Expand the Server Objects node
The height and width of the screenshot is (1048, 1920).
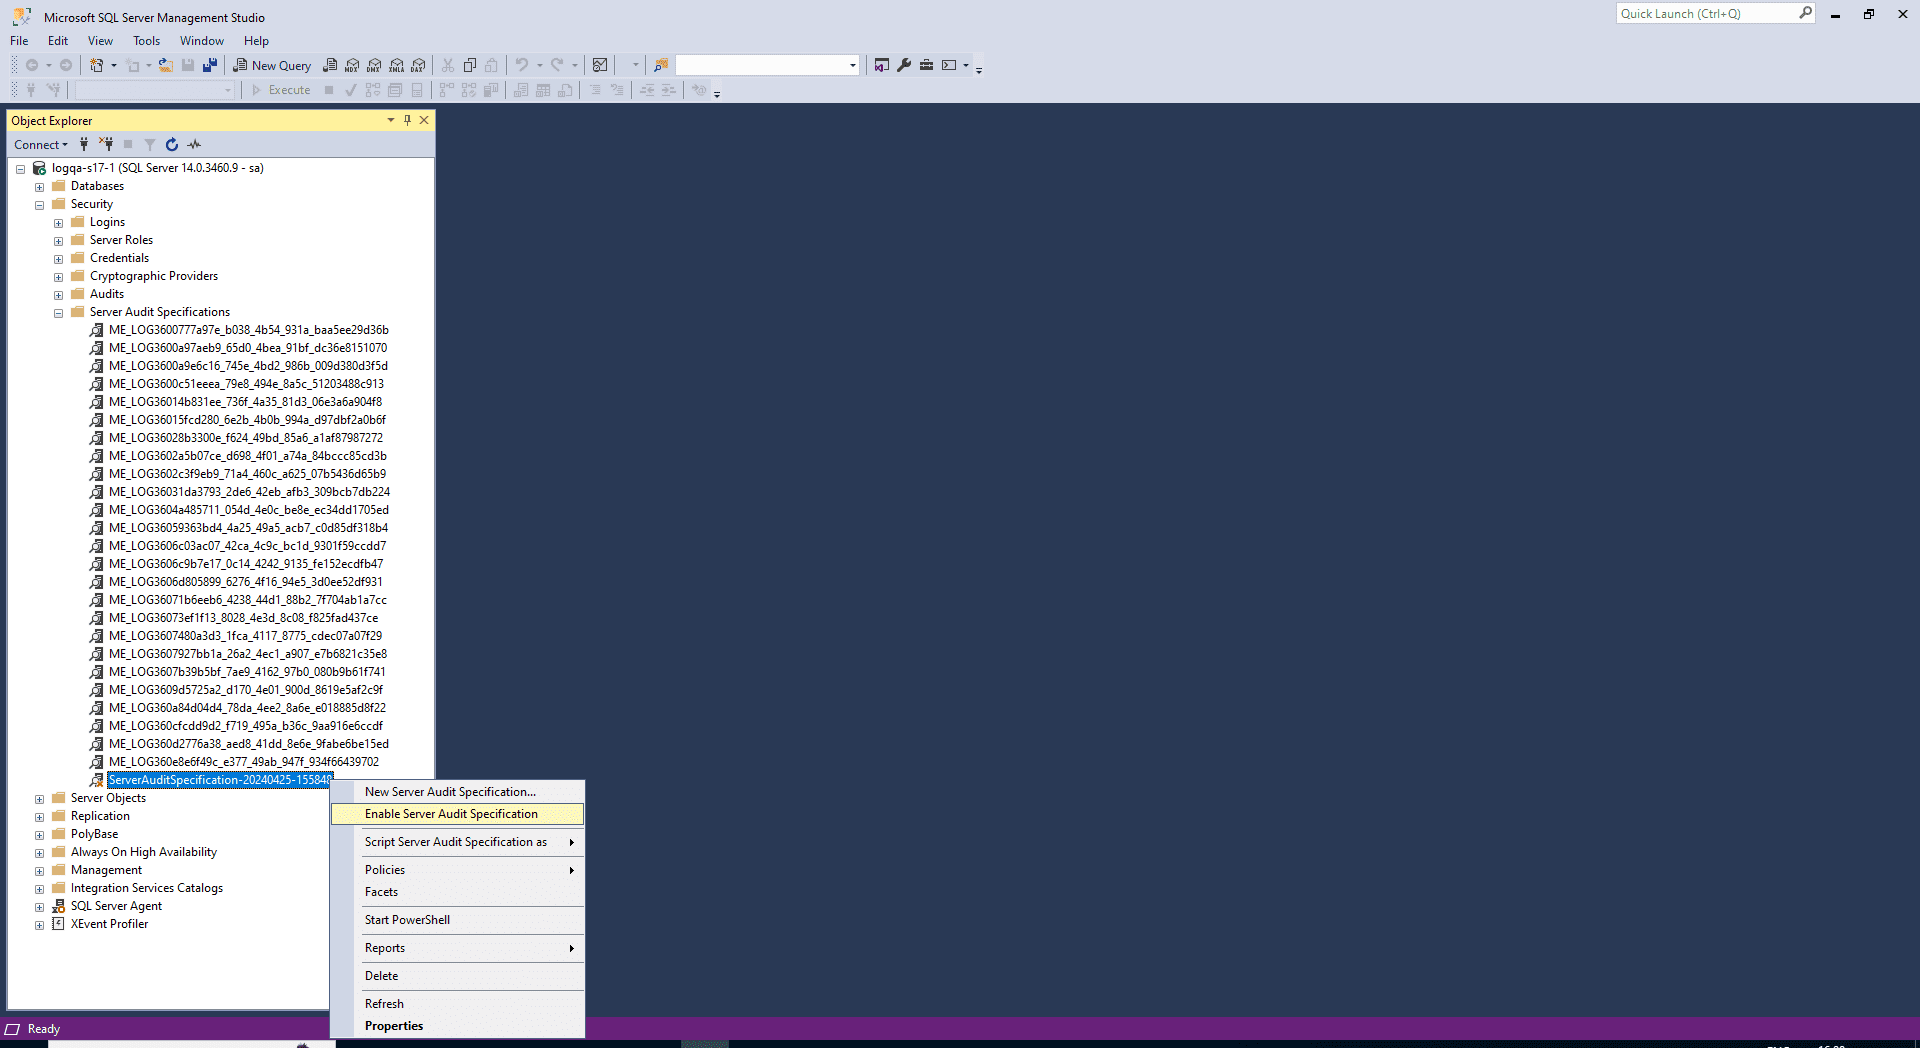[39, 799]
